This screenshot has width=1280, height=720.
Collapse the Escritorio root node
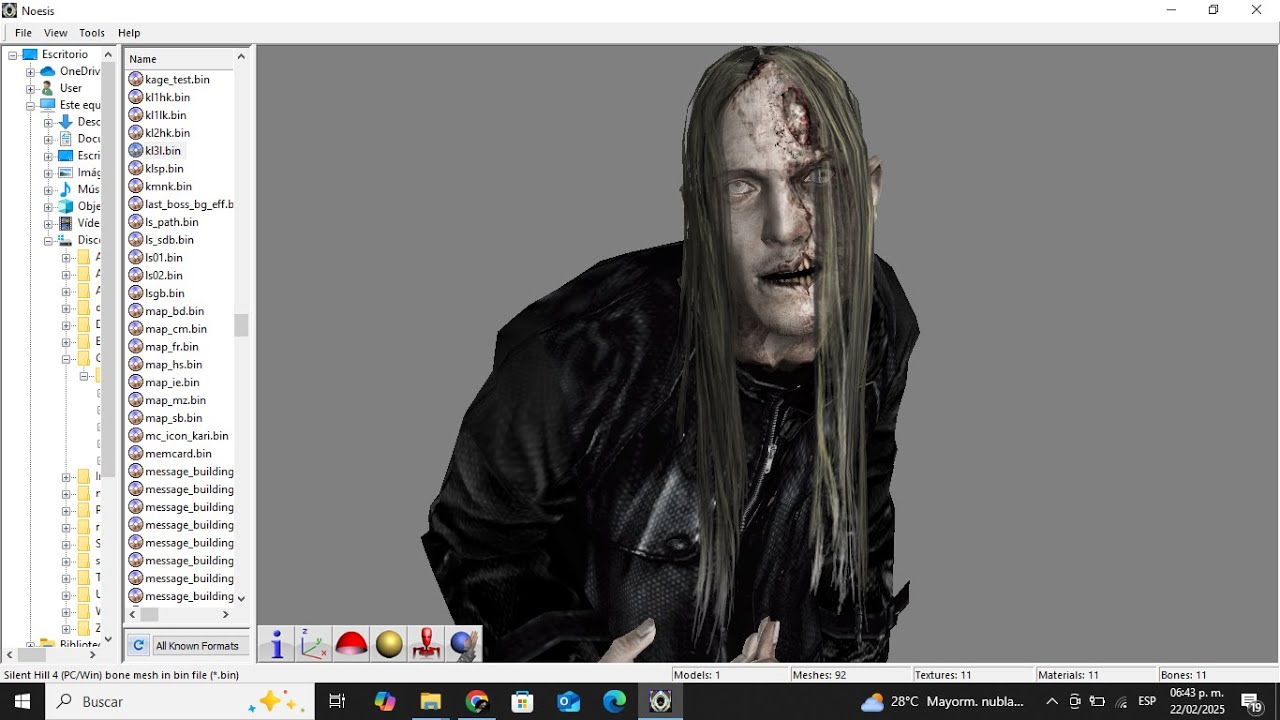[x=13, y=55]
